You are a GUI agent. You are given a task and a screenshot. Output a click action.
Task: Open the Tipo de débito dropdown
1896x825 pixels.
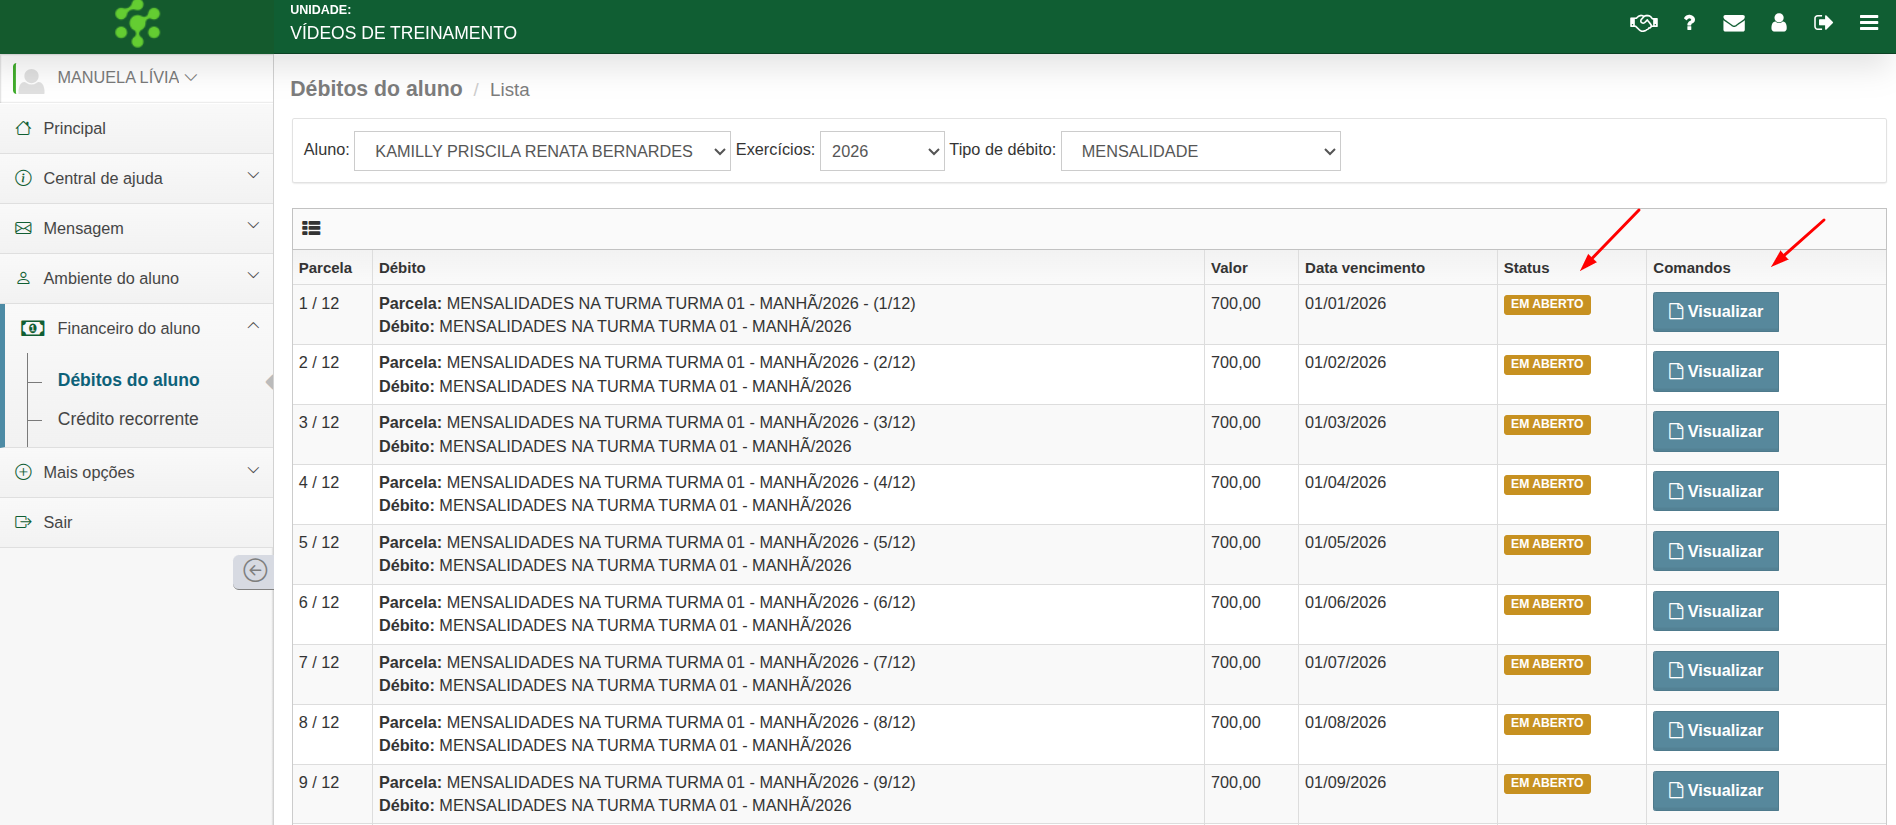coord(1199,151)
